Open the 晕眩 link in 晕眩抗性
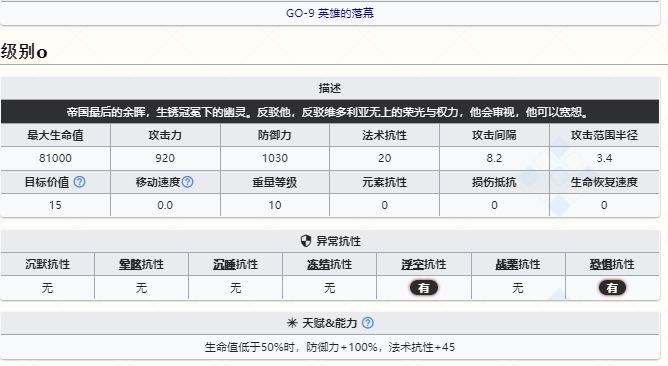 pyautogui.click(x=130, y=264)
